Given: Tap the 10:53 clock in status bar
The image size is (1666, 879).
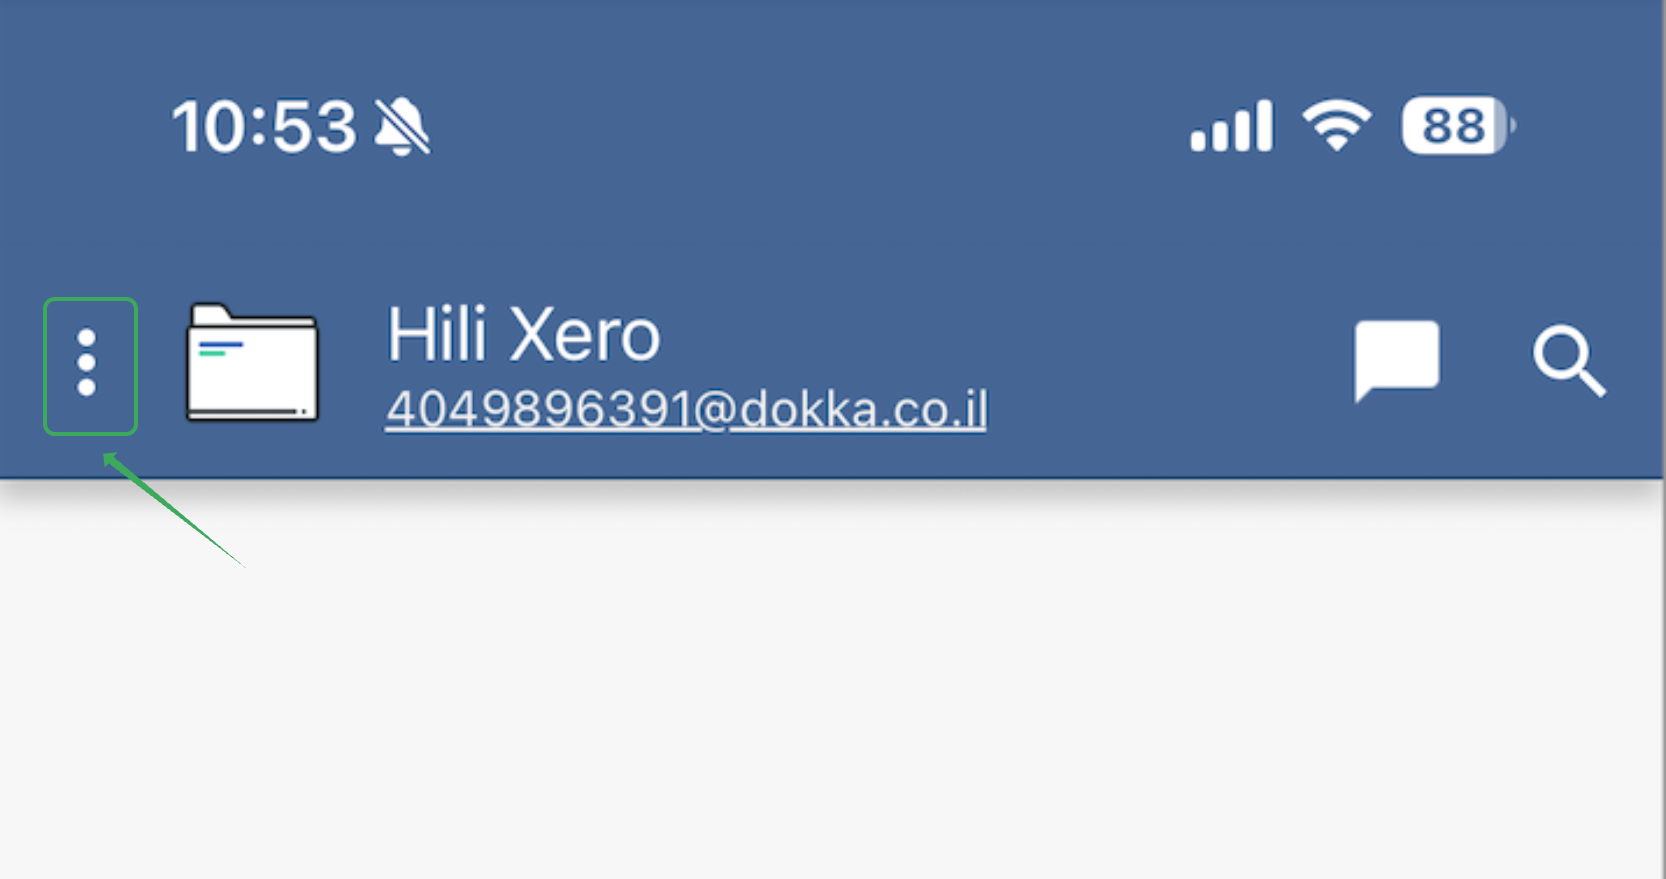Looking at the screenshot, I should (x=264, y=127).
